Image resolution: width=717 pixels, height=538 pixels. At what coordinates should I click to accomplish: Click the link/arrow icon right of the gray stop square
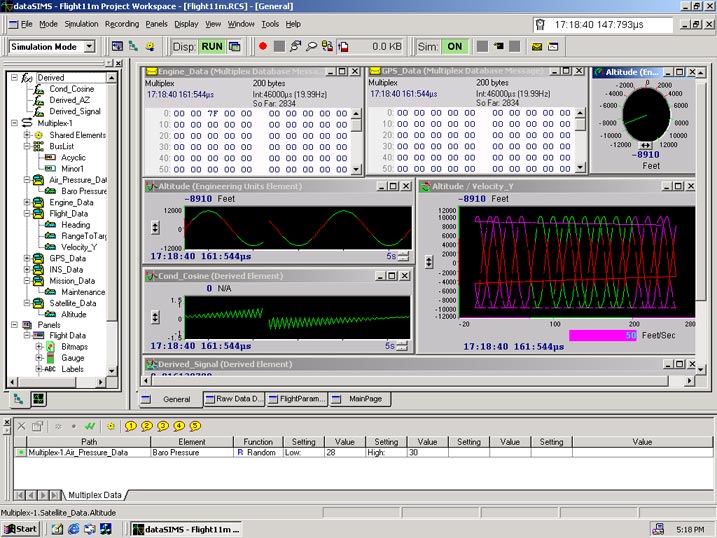click(x=295, y=46)
